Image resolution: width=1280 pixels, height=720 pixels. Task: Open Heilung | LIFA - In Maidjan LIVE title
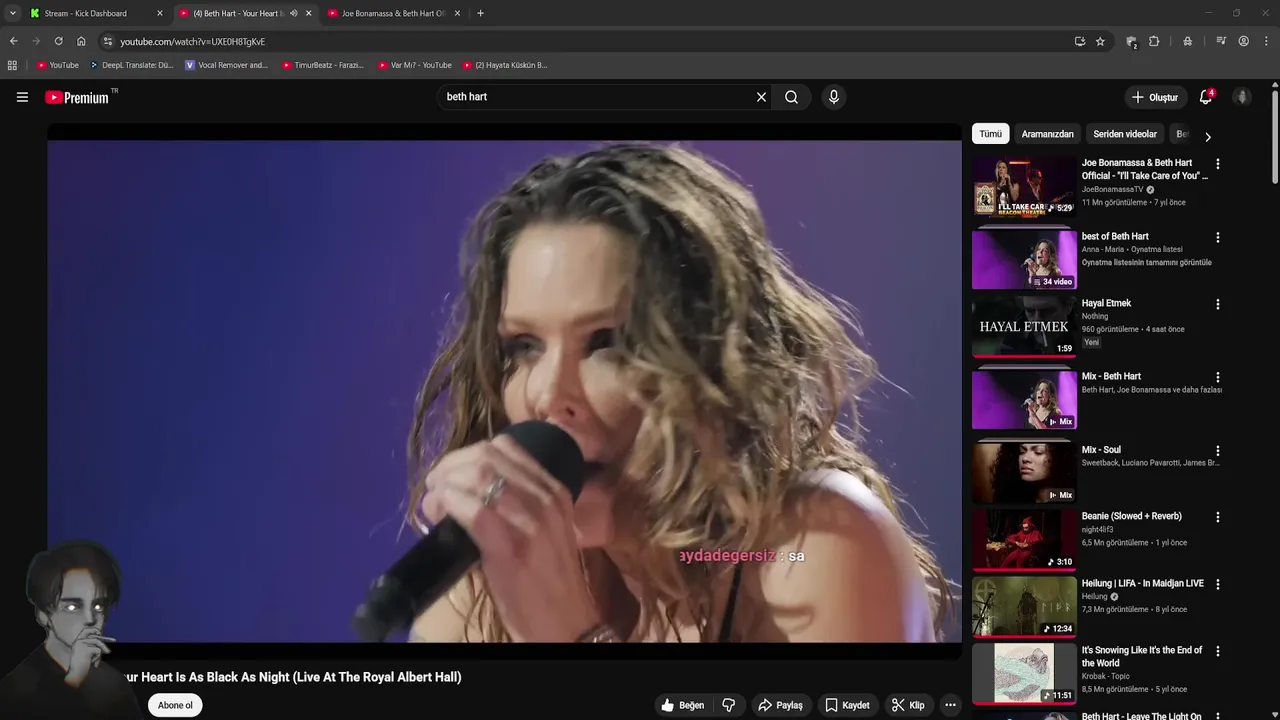point(1143,583)
